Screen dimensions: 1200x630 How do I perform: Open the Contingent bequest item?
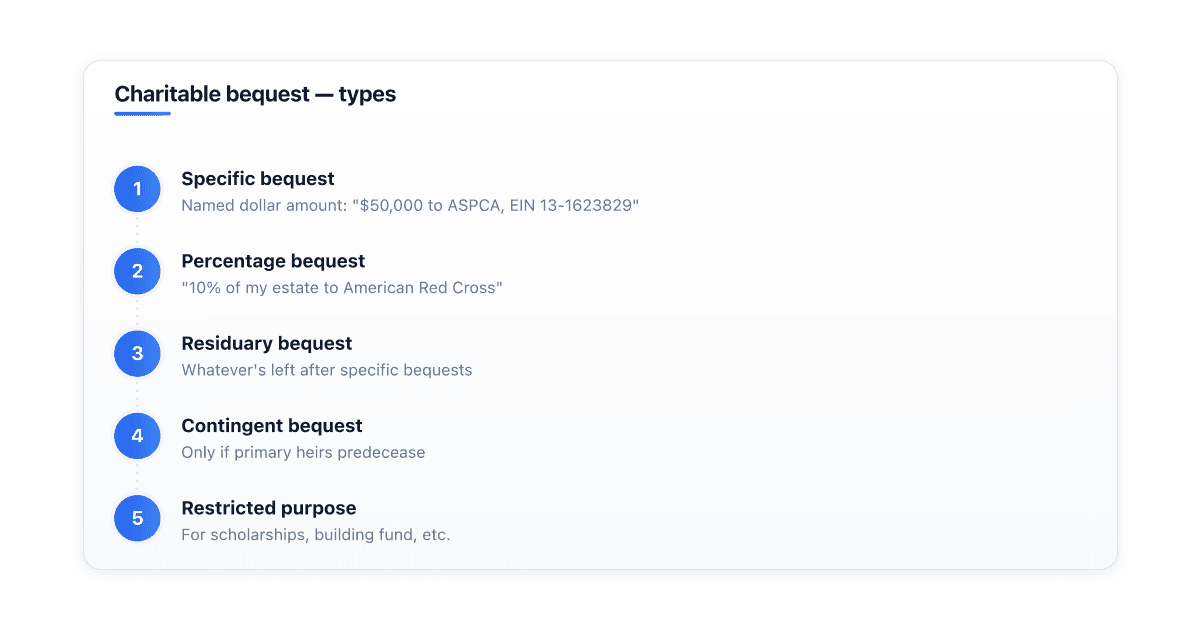(272, 426)
